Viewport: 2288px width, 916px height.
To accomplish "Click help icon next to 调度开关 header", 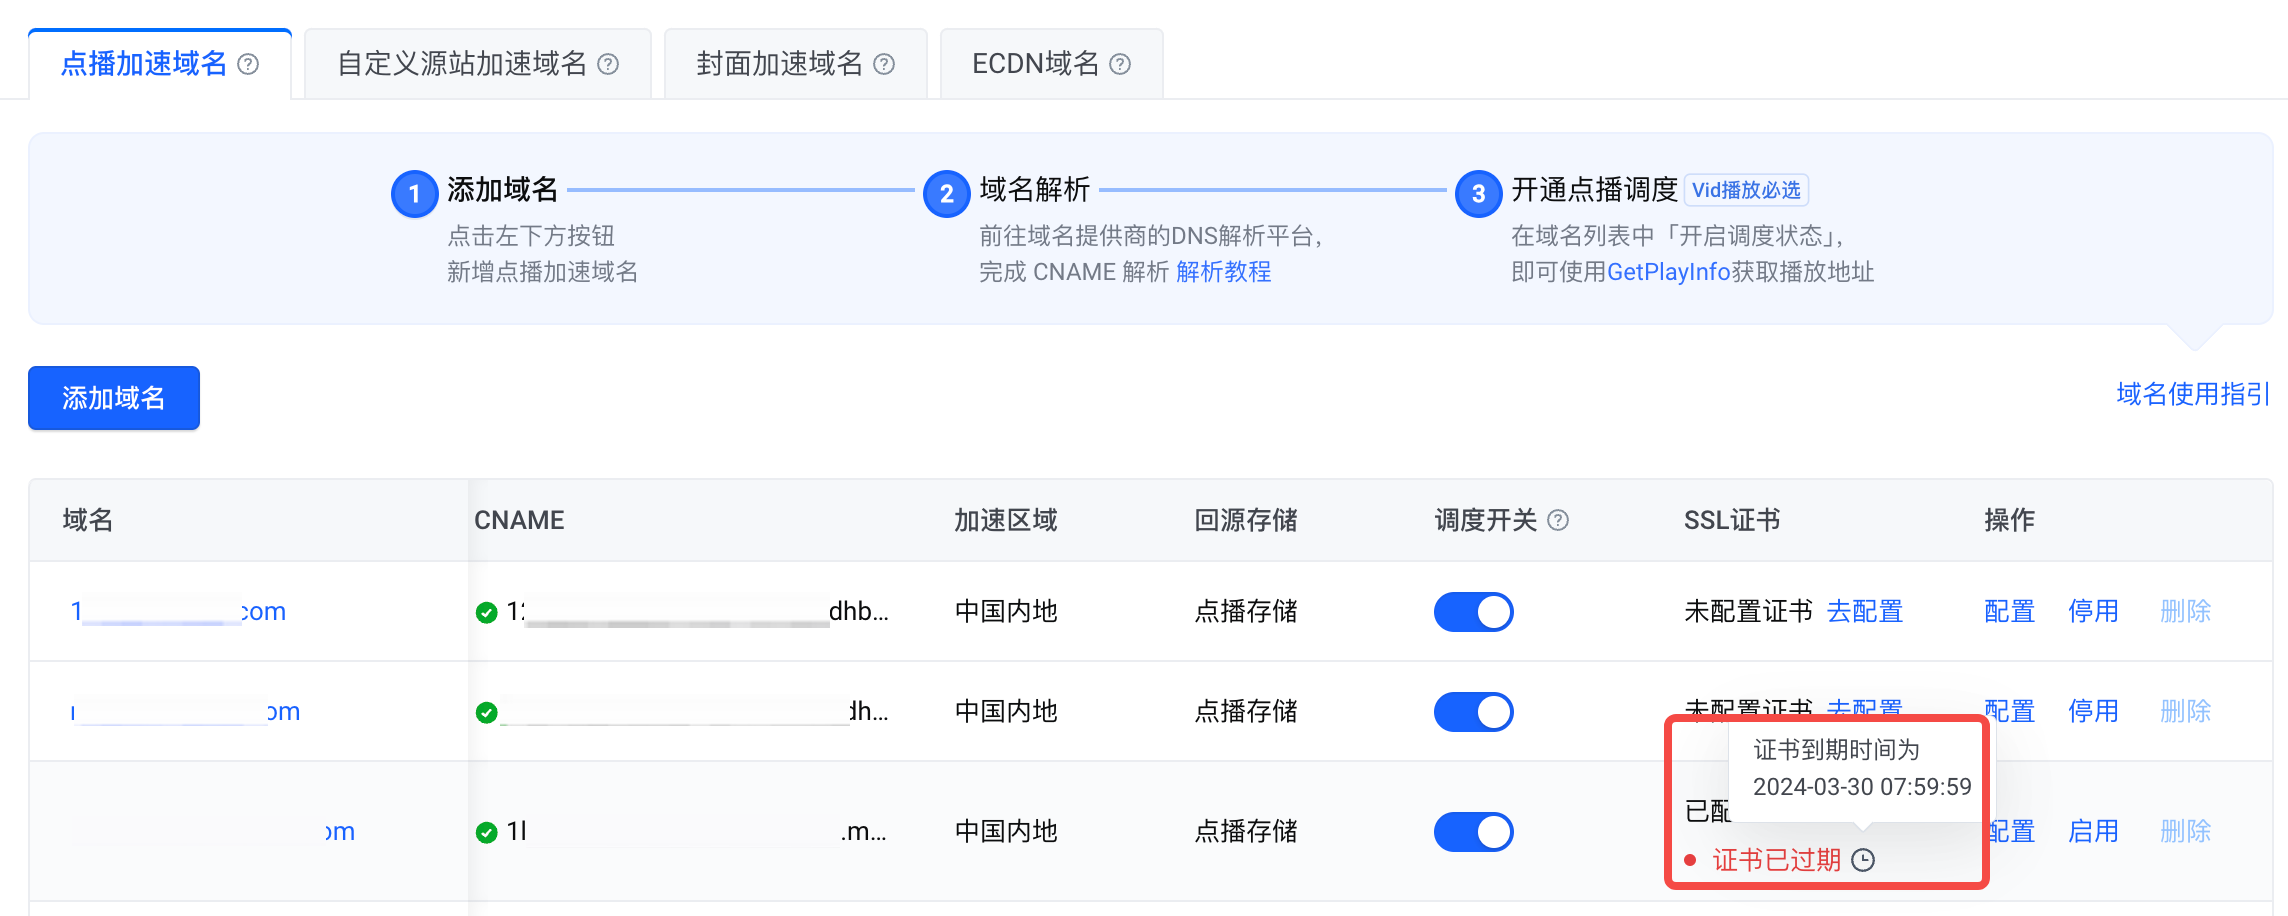I will tap(1558, 520).
